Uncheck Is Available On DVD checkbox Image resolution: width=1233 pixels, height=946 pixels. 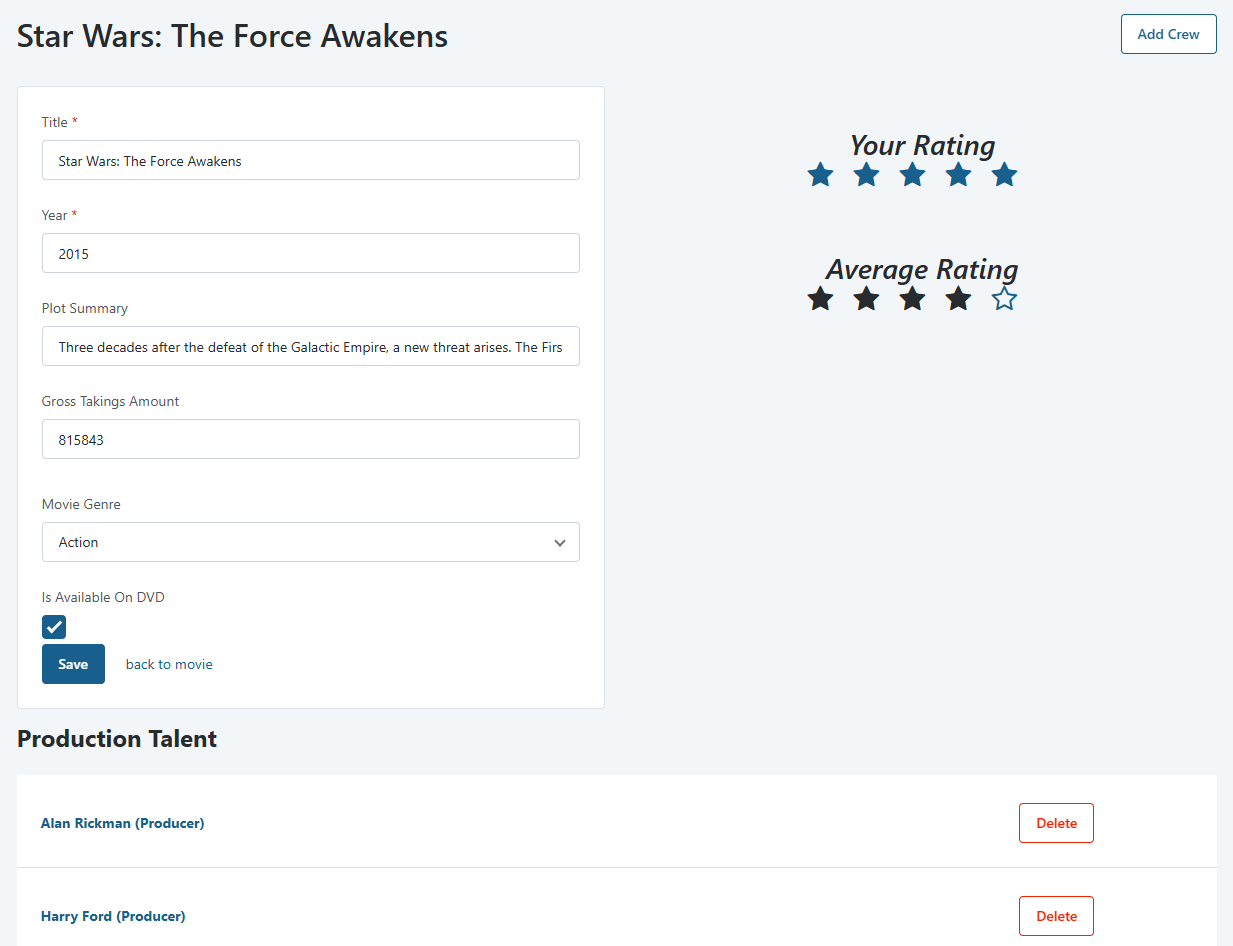point(54,627)
